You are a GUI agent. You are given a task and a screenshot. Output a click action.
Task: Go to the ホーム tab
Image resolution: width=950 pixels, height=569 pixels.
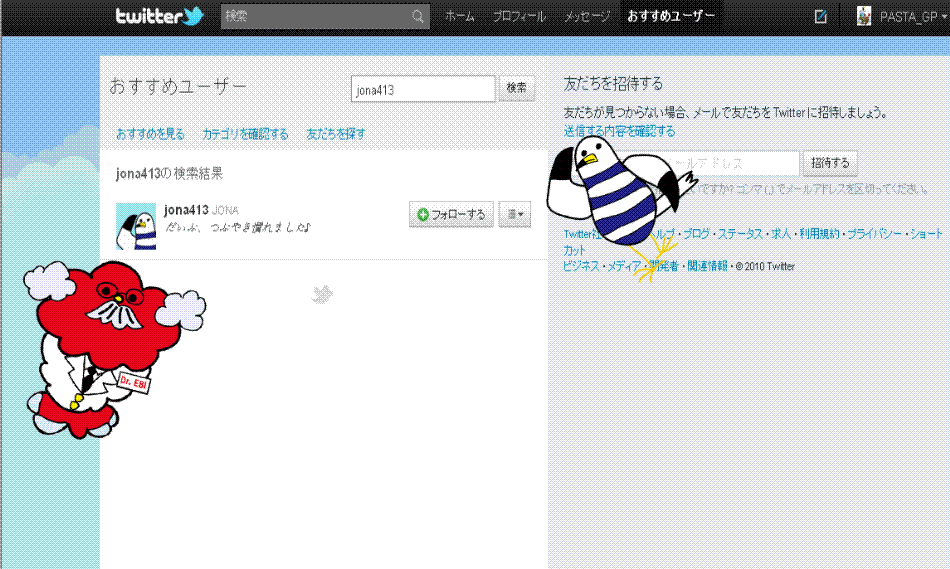tap(460, 16)
